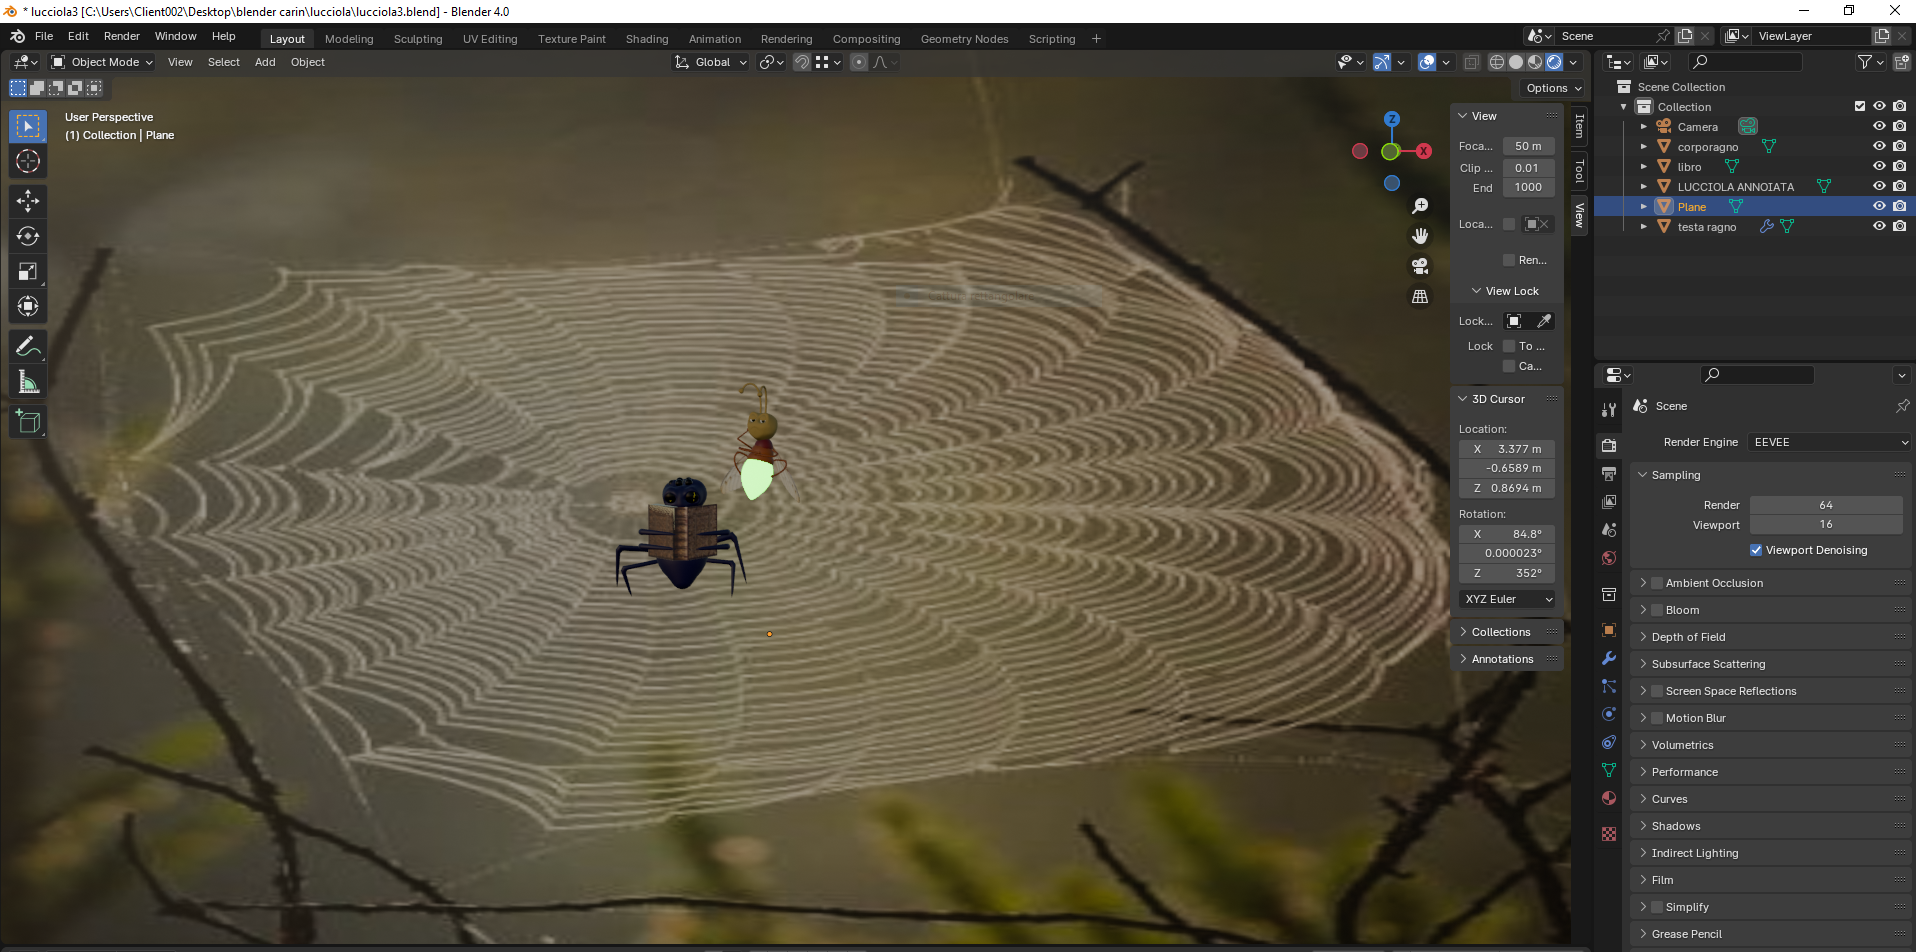Select the Cursor tool
1916x952 pixels.
pyautogui.click(x=28, y=161)
